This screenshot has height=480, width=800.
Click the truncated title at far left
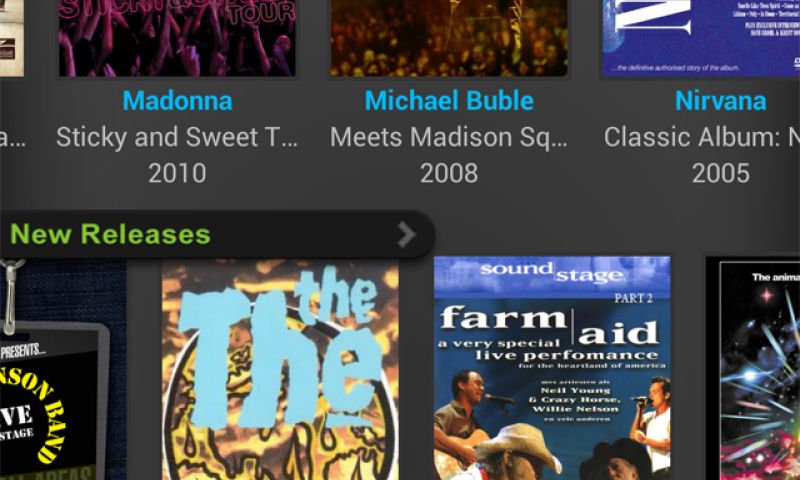click(x=12, y=139)
